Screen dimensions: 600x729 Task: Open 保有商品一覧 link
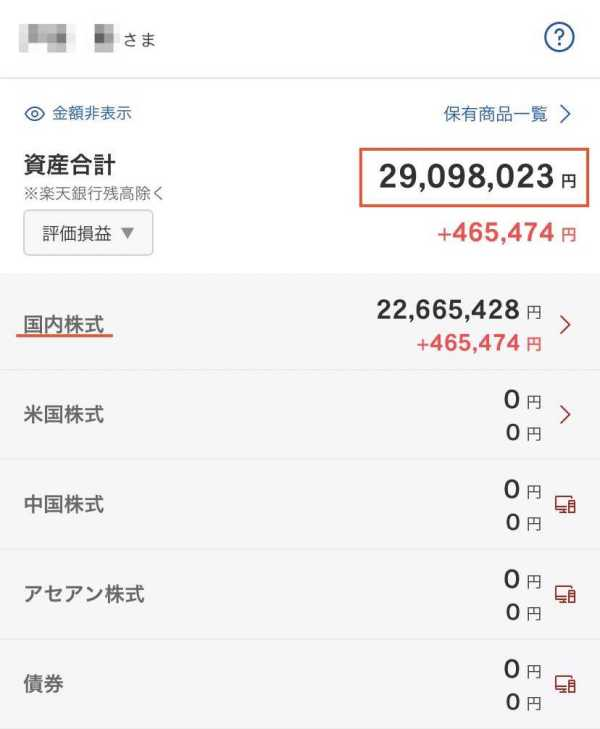[x=495, y=114]
